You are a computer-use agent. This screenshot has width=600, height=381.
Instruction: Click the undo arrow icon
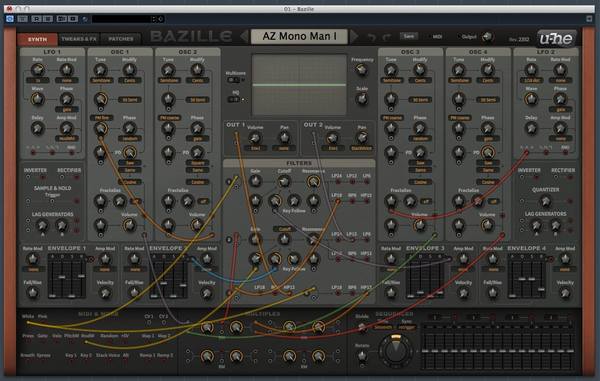click(371, 37)
